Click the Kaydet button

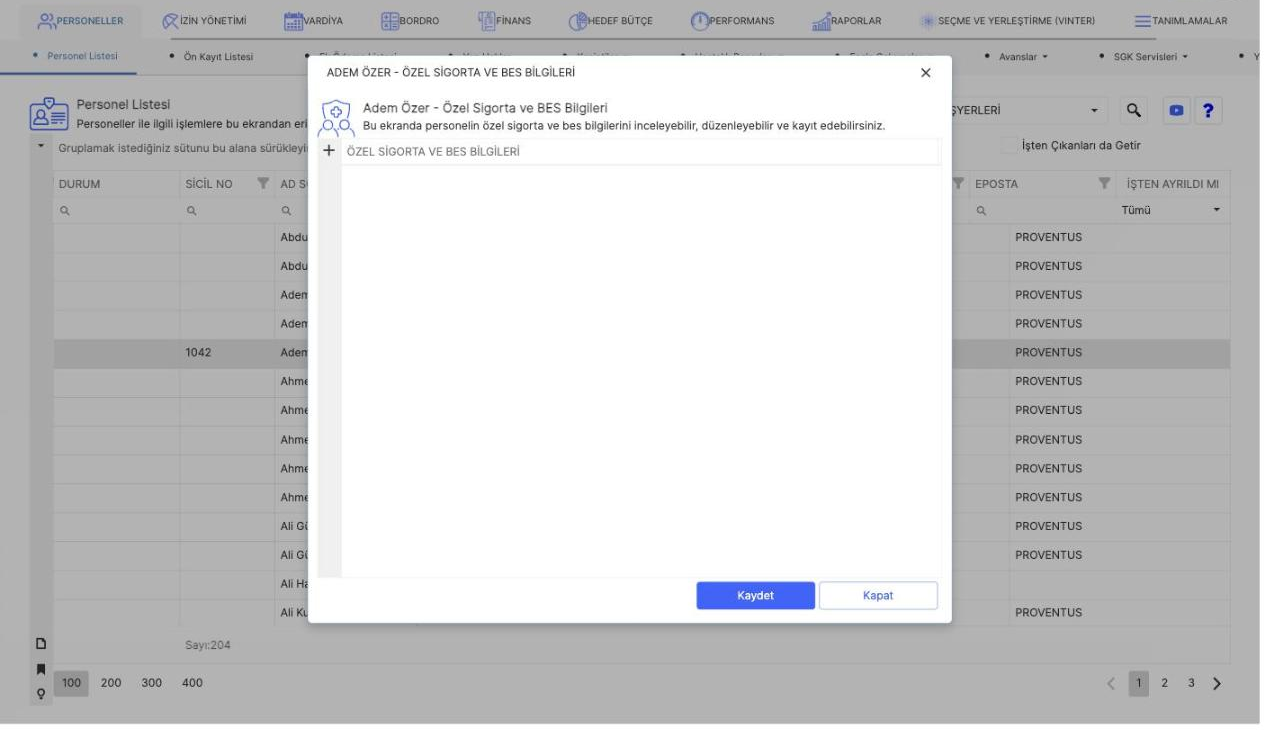pyautogui.click(x=756, y=595)
